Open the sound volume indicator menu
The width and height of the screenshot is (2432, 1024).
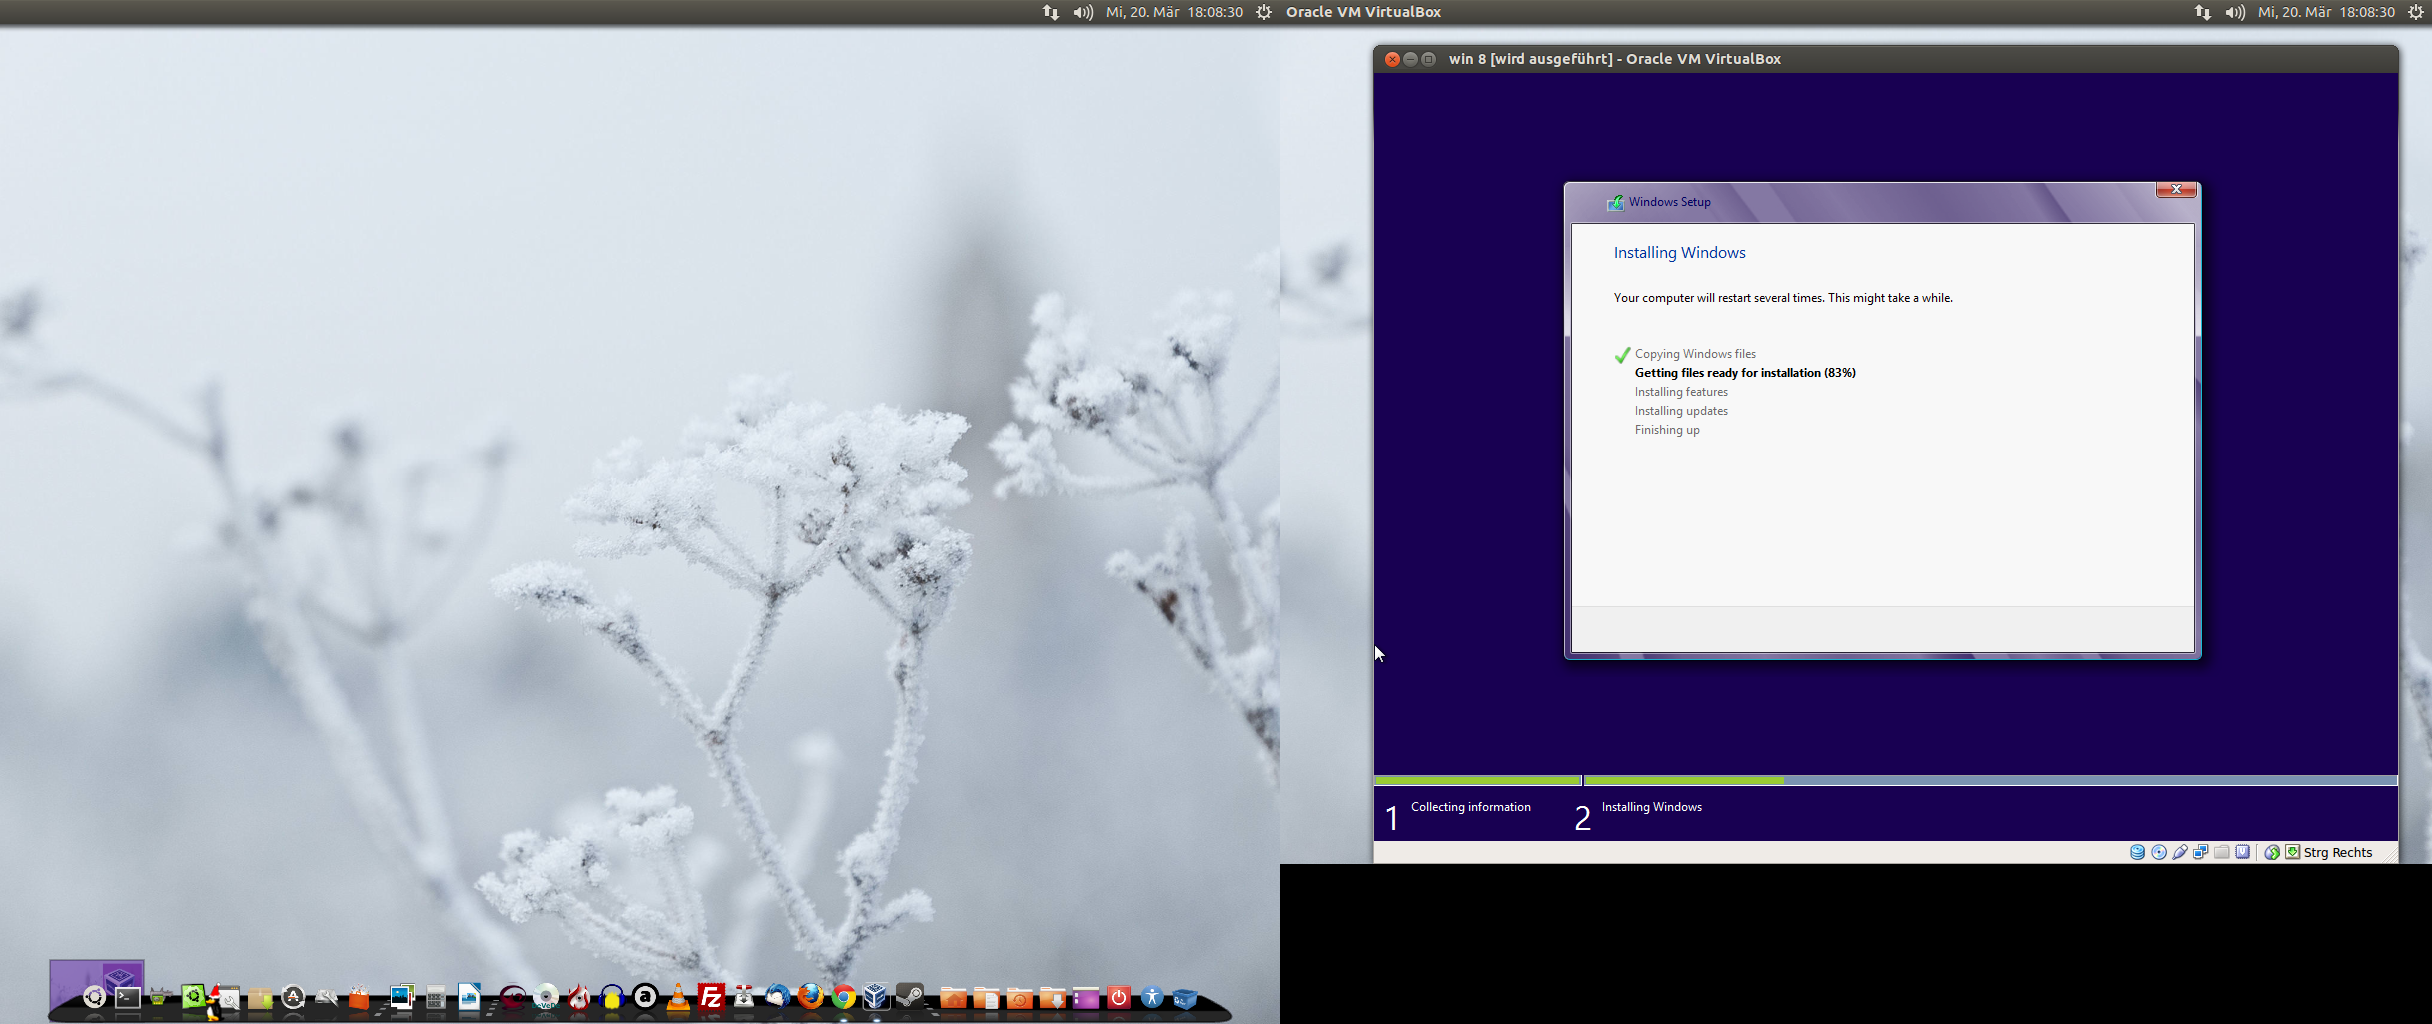(1083, 12)
